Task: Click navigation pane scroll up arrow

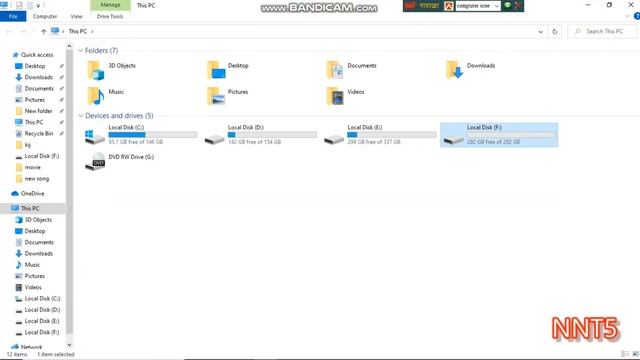Action: tap(69, 46)
